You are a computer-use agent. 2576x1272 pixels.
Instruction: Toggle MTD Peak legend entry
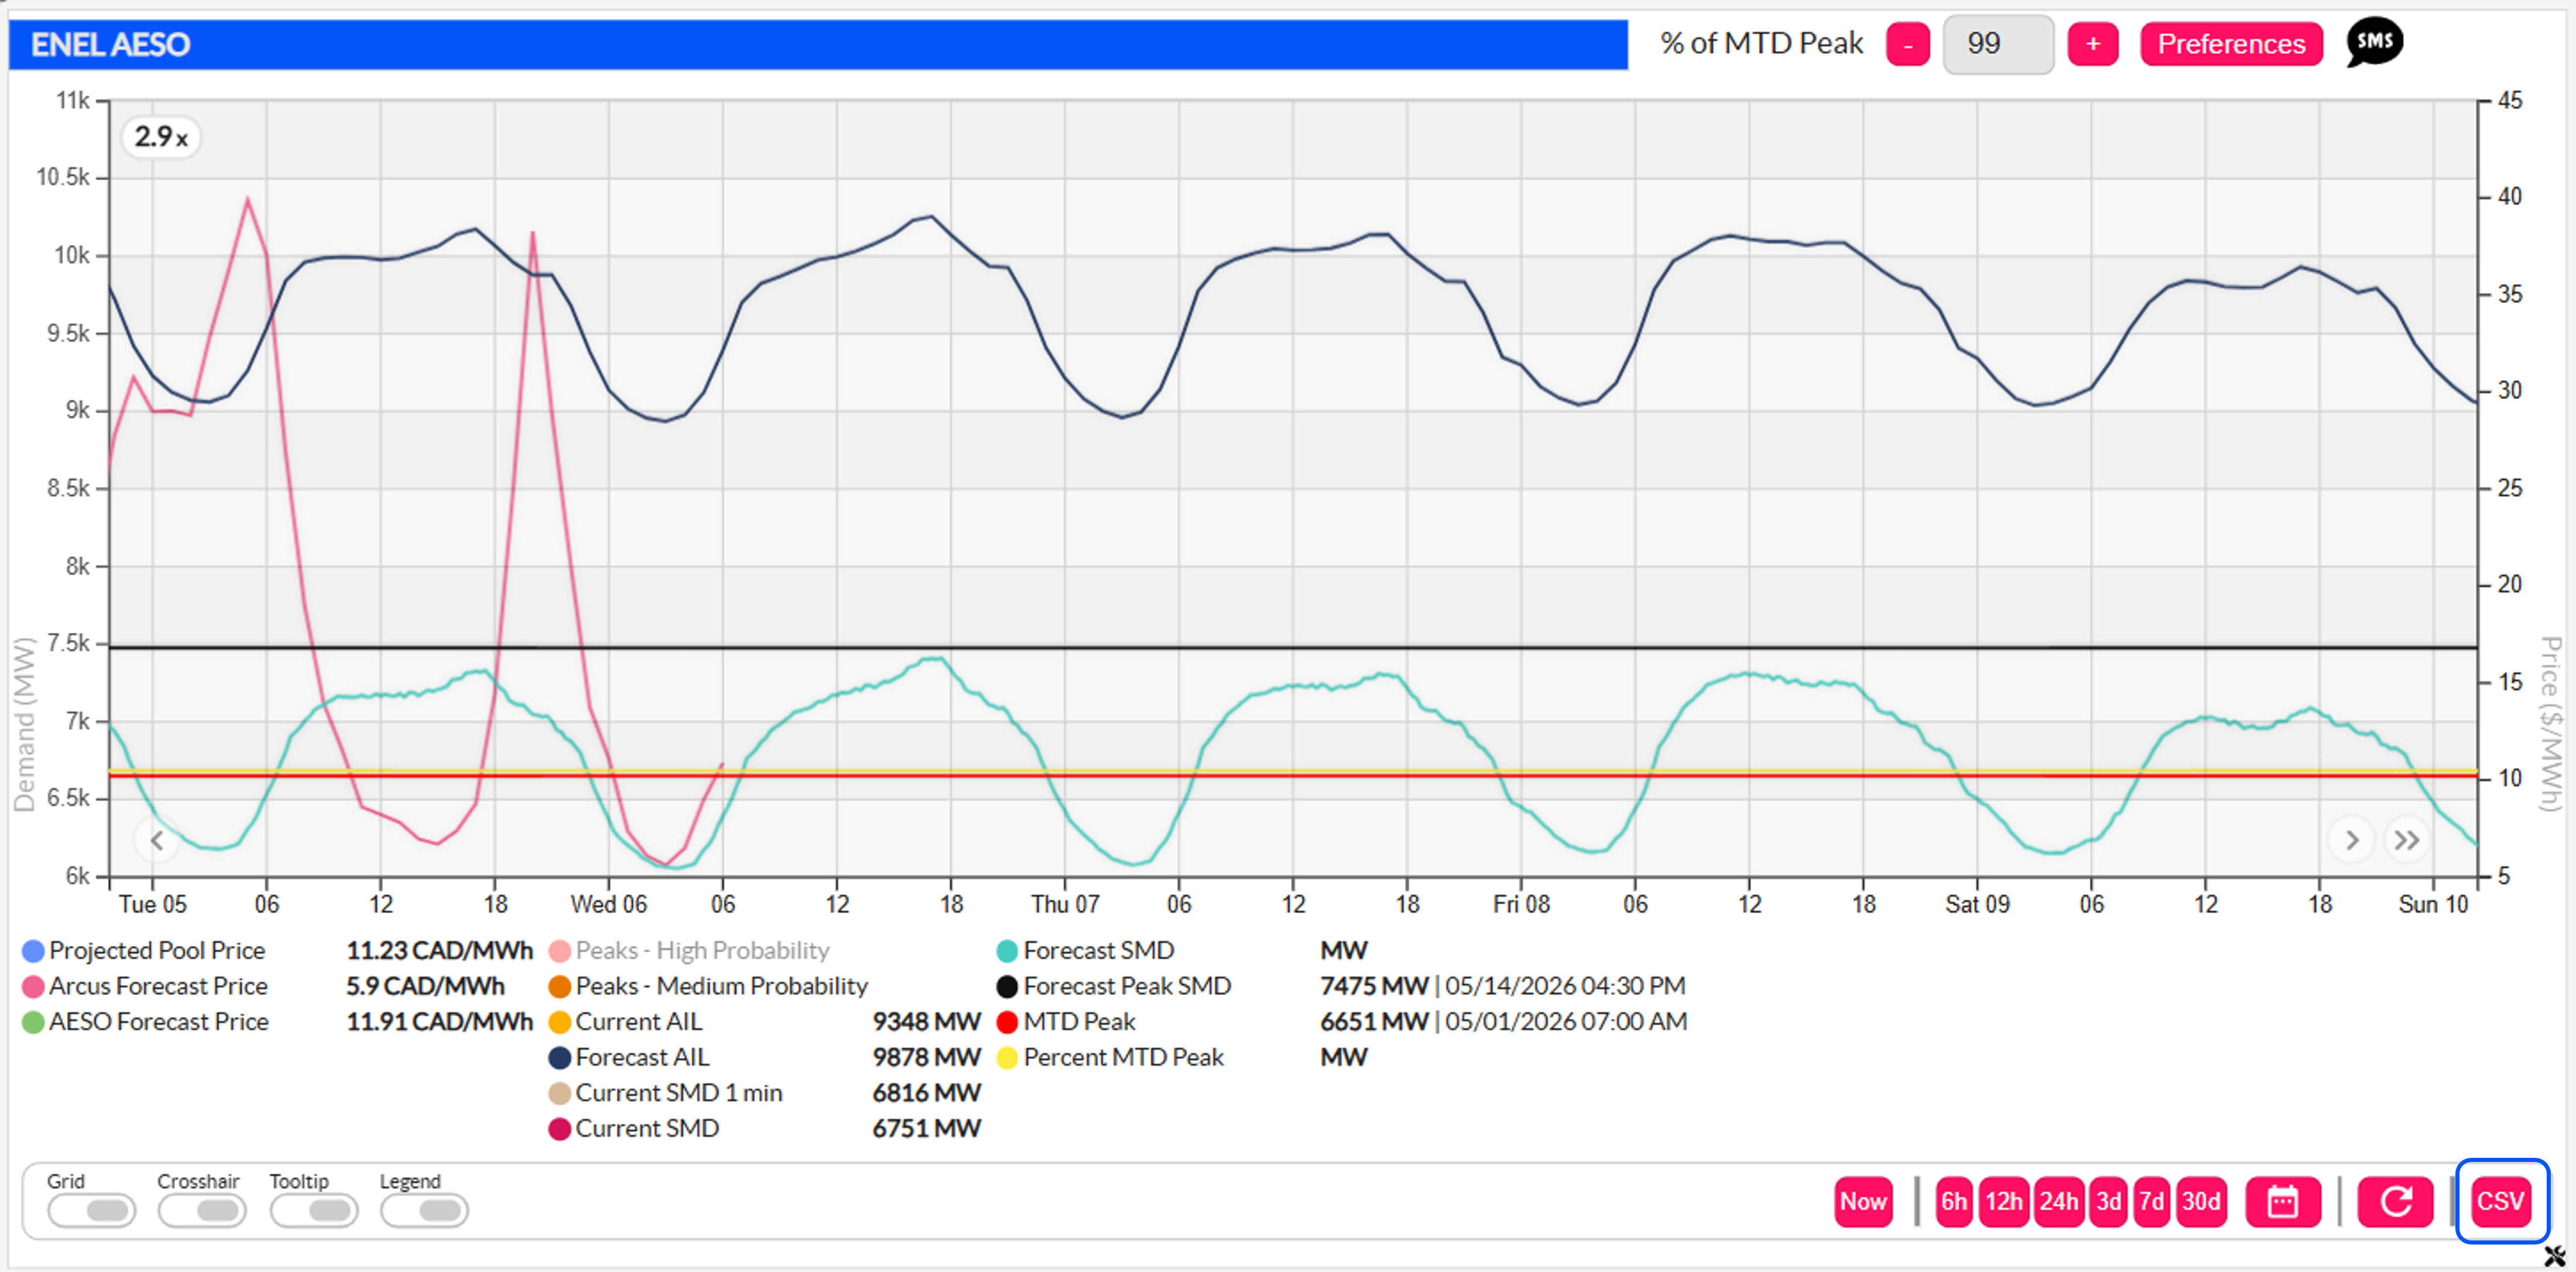pyautogui.click(x=1066, y=1022)
